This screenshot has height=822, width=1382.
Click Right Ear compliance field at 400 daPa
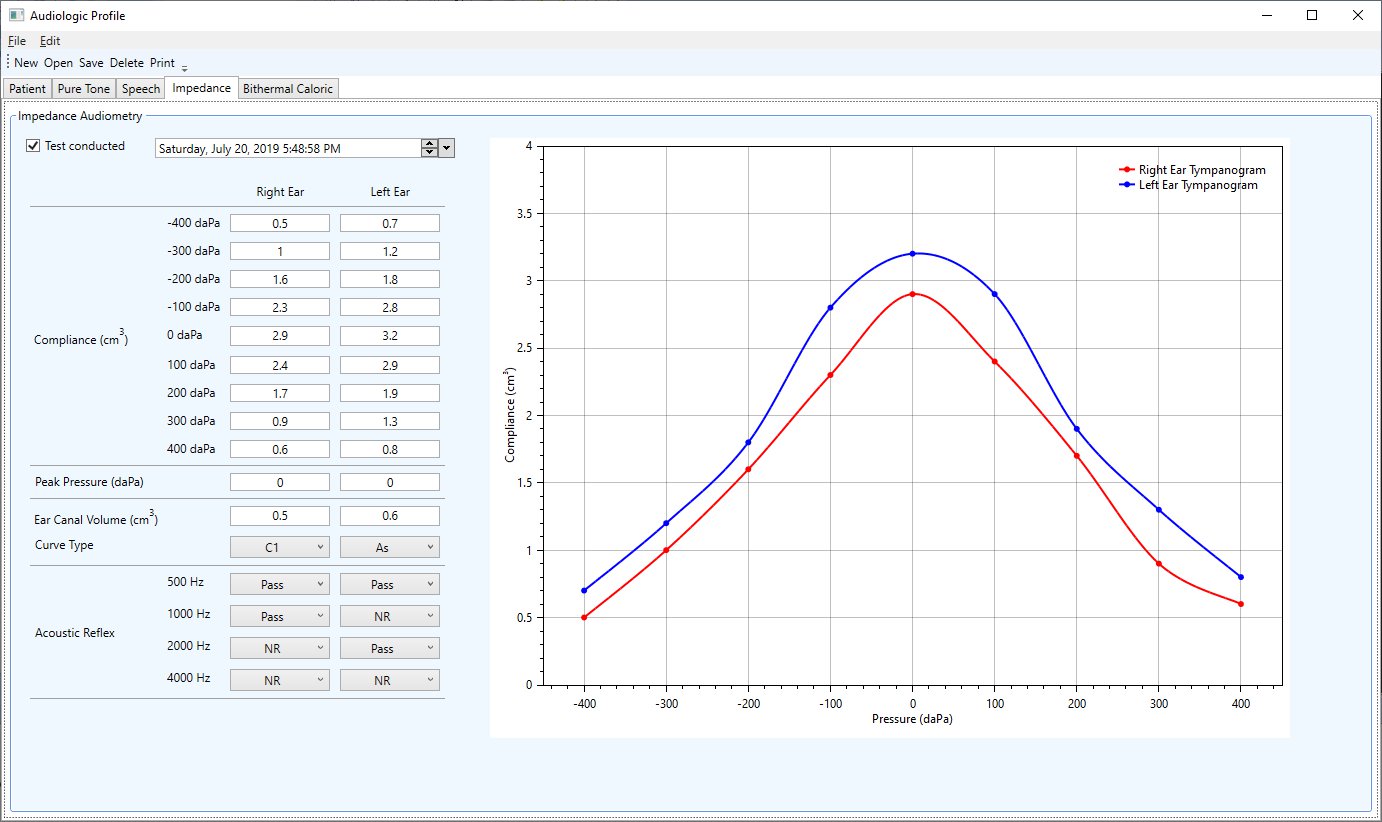click(x=280, y=450)
